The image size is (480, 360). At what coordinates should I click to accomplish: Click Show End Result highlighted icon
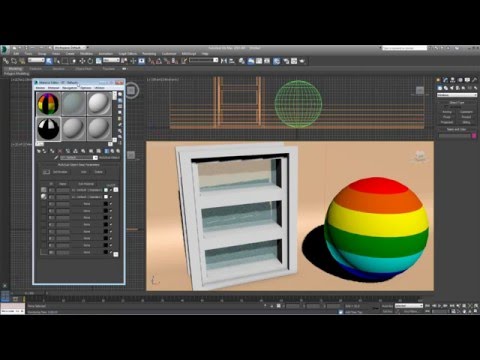(107, 151)
